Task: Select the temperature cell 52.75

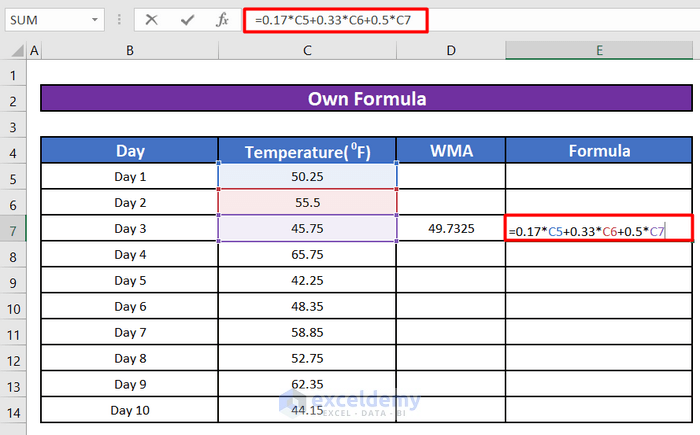Action: [307, 358]
